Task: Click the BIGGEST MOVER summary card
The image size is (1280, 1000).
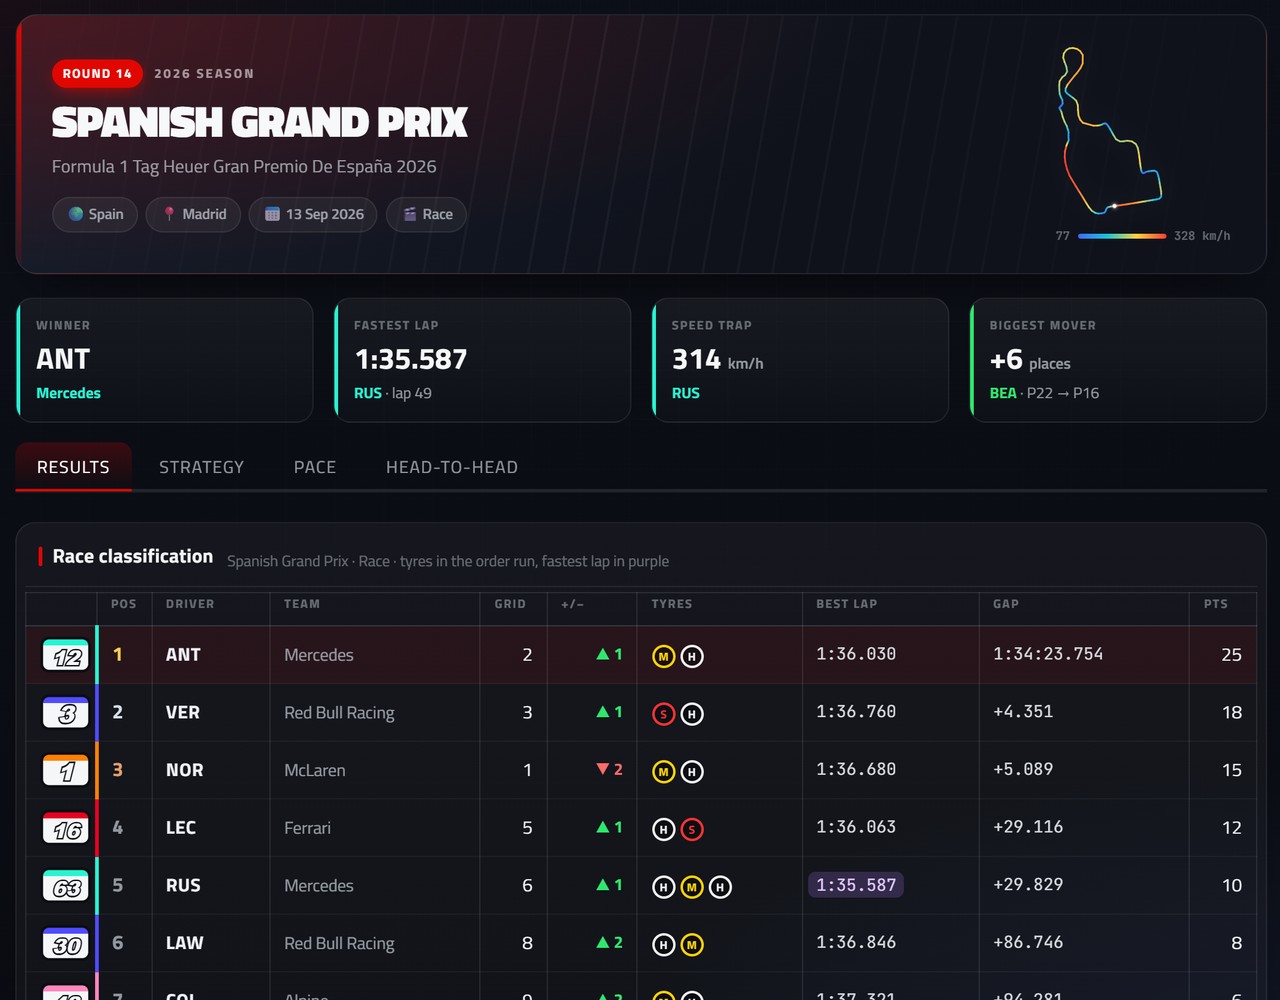Action: click(1119, 360)
